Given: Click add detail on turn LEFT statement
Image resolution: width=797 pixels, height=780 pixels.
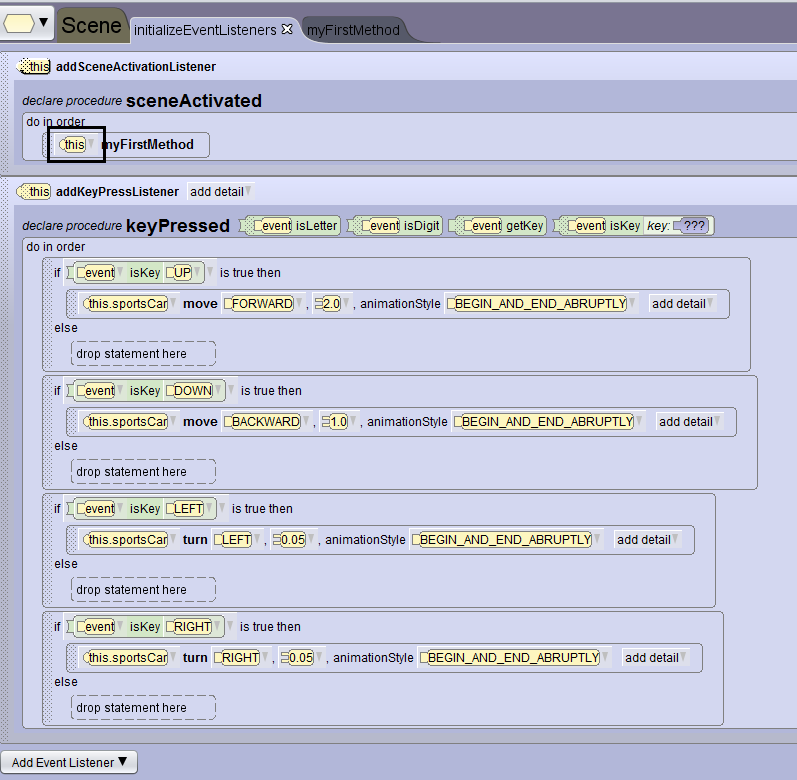Looking at the screenshot, I should 647,540.
